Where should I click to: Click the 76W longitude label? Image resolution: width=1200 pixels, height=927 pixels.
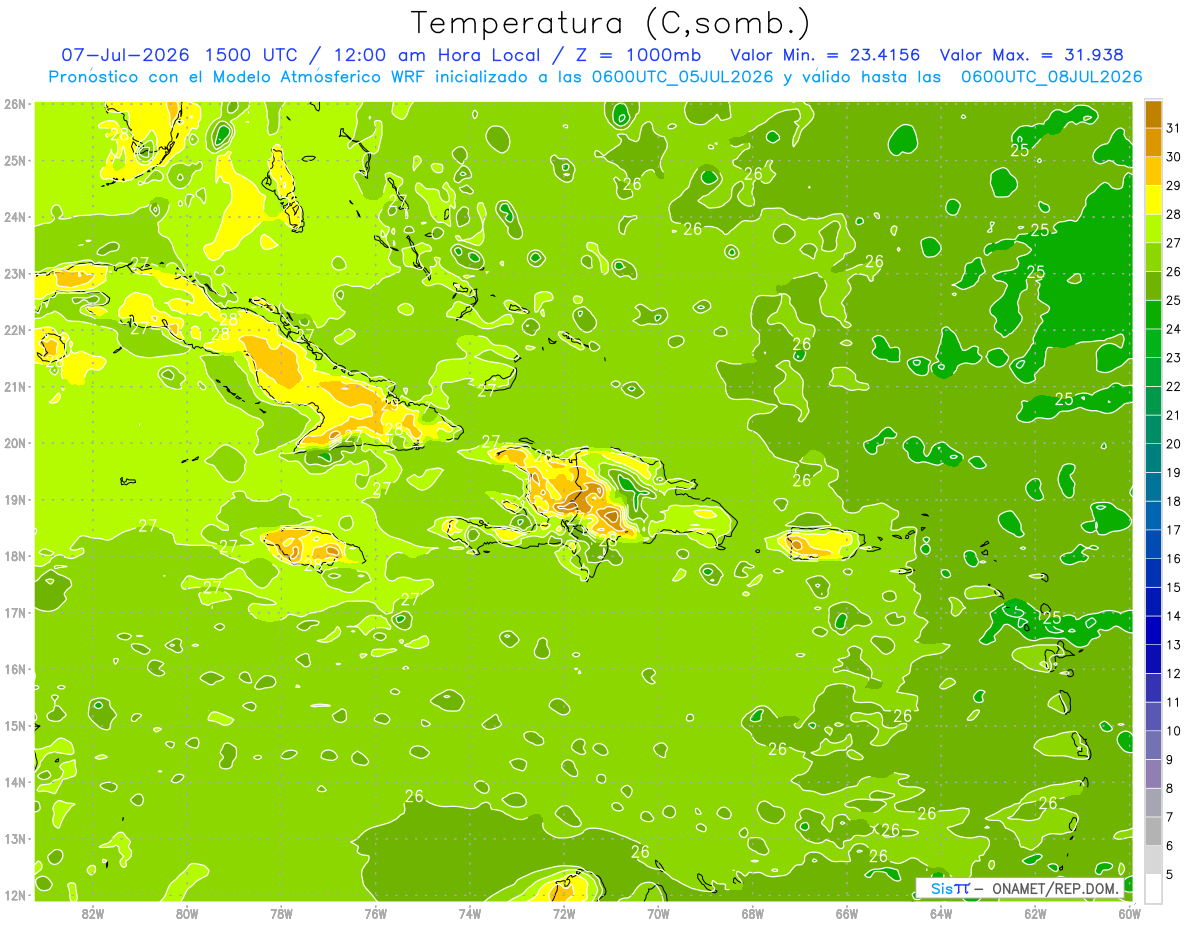click(376, 913)
